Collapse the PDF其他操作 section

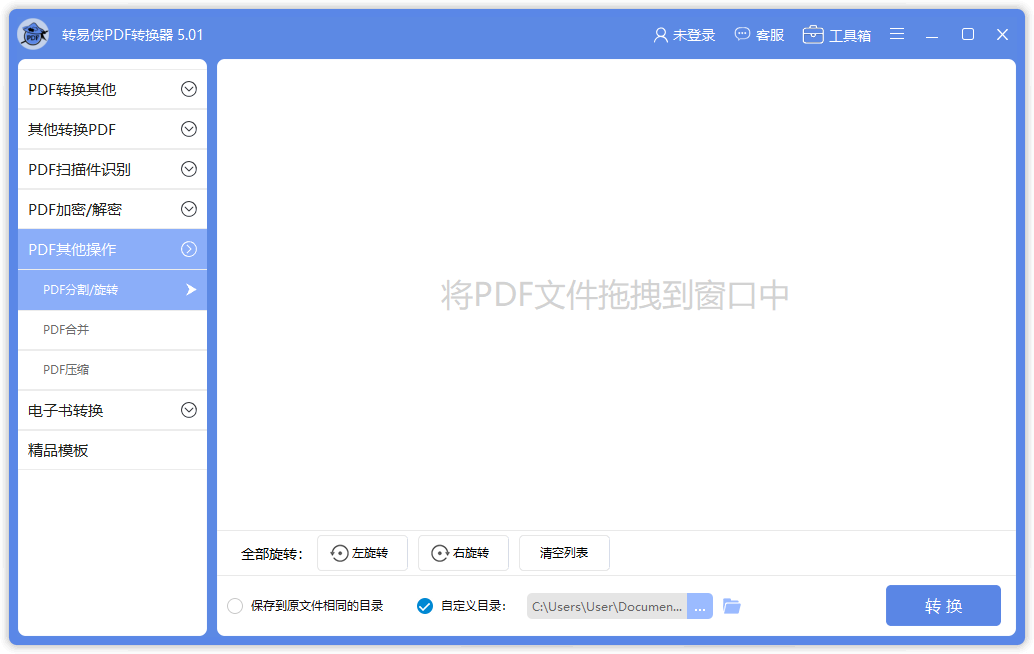pyautogui.click(x=112, y=249)
